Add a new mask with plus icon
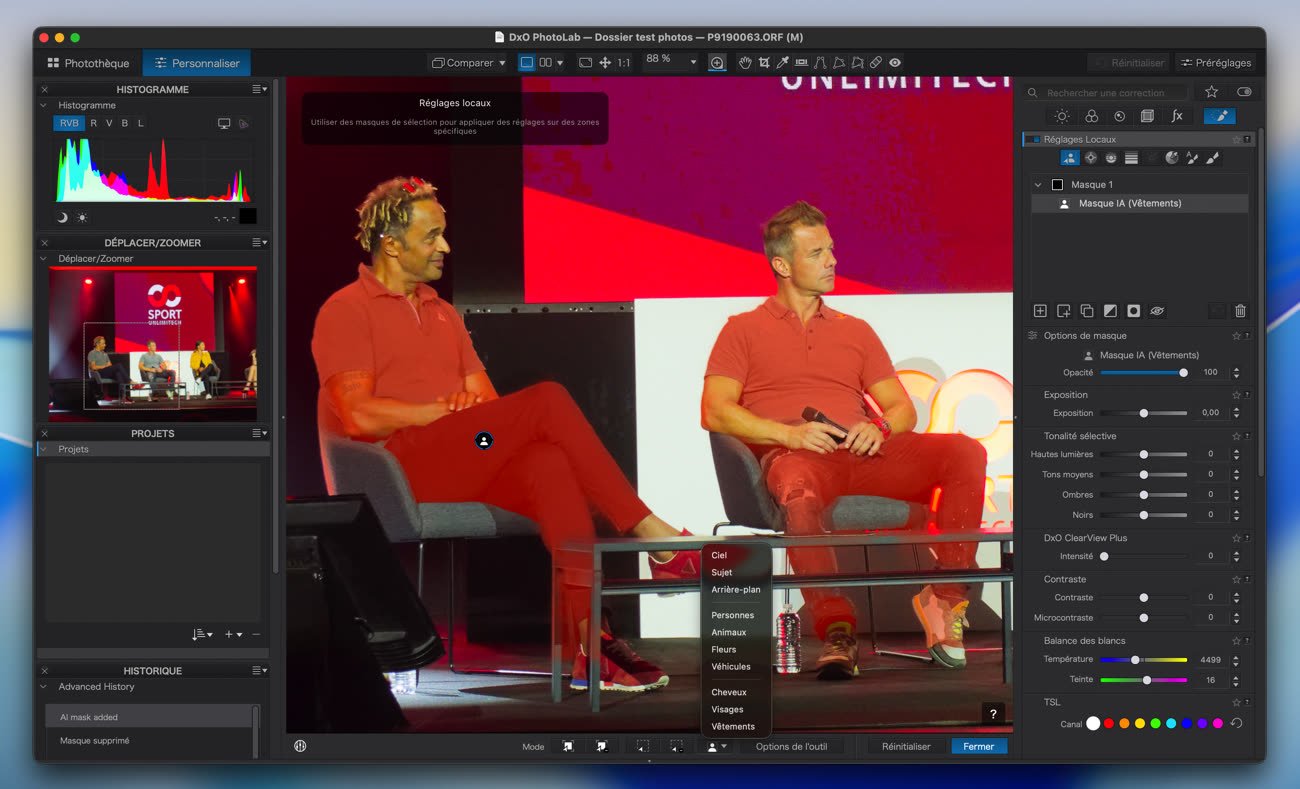The width and height of the screenshot is (1300, 789). click(x=1040, y=311)
